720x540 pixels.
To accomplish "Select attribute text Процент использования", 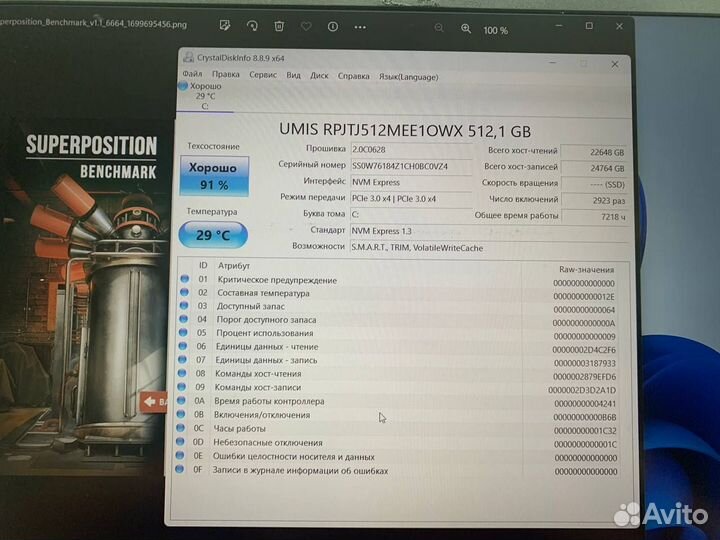I will click(264, 333).
